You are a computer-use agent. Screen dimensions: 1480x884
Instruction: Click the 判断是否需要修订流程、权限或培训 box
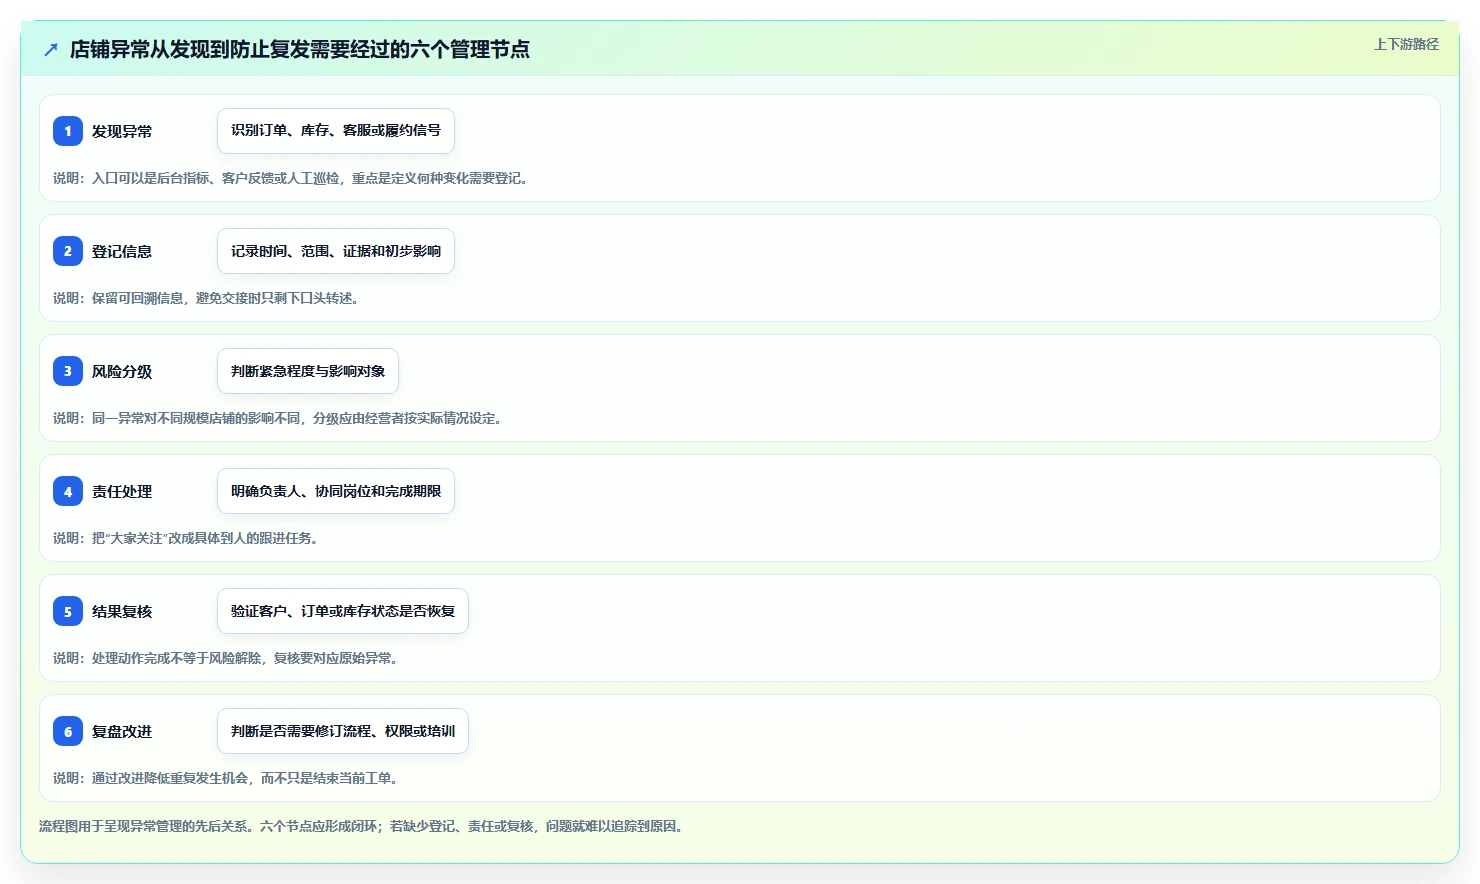pyautogui.click(x=343, y=731)
